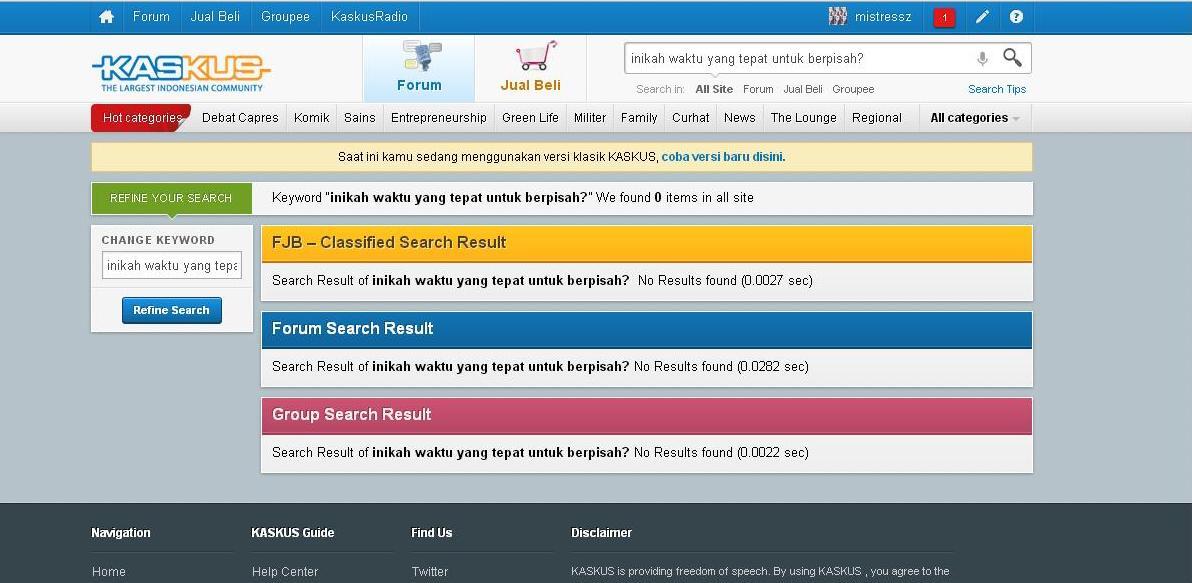Open the Komik category
Screen dimensions: 1192x583
click(312, 118)
